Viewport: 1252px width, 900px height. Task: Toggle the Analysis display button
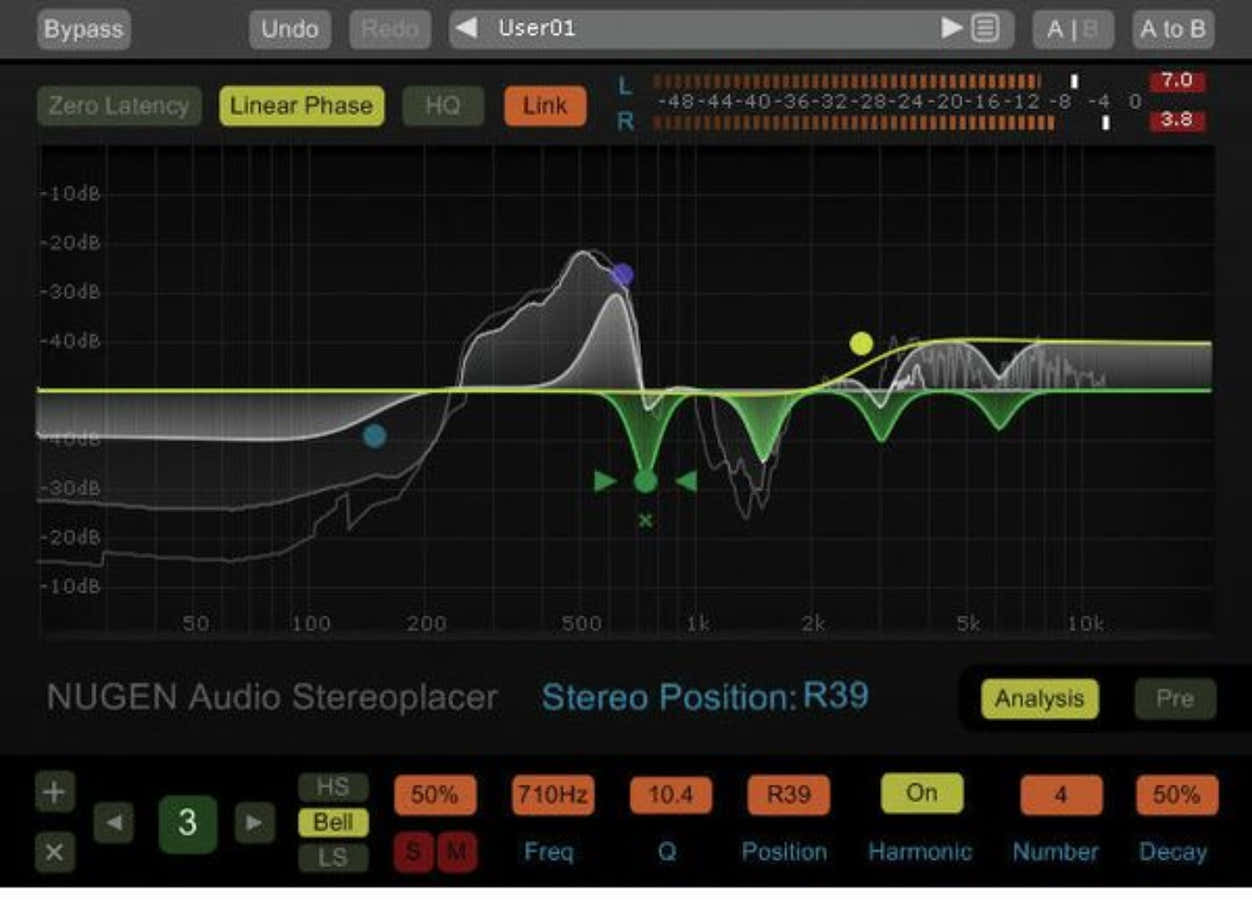[x=1039, y=699]
